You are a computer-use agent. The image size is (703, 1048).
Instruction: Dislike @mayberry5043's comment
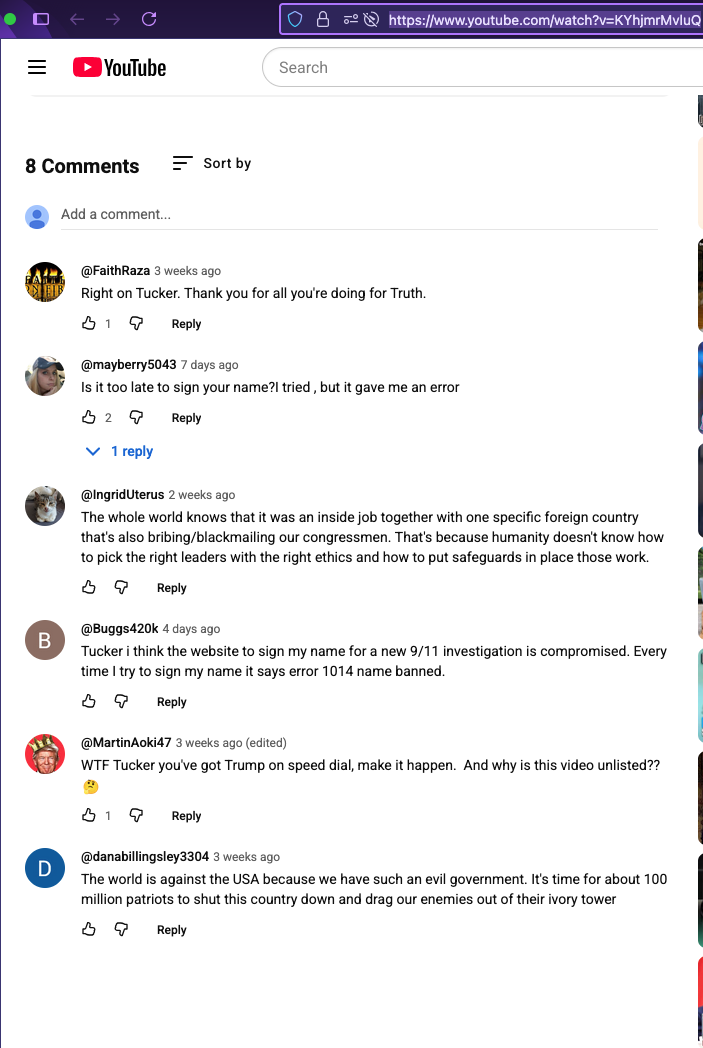click(x=137, y=417)
